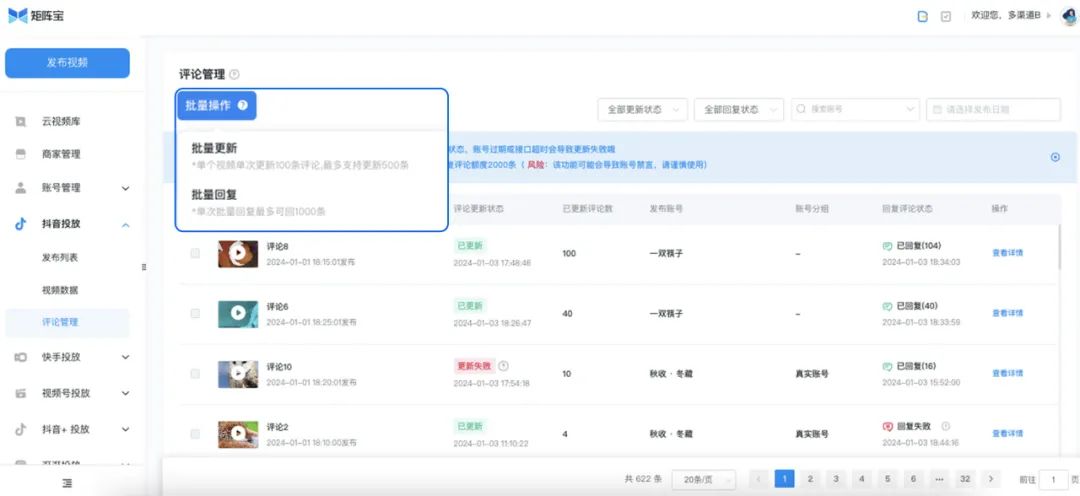The width and height of the screenshot is (1080, 496).
Task: Click 查看详情 for 评论6 row
Action: (x=1007, y=313)
